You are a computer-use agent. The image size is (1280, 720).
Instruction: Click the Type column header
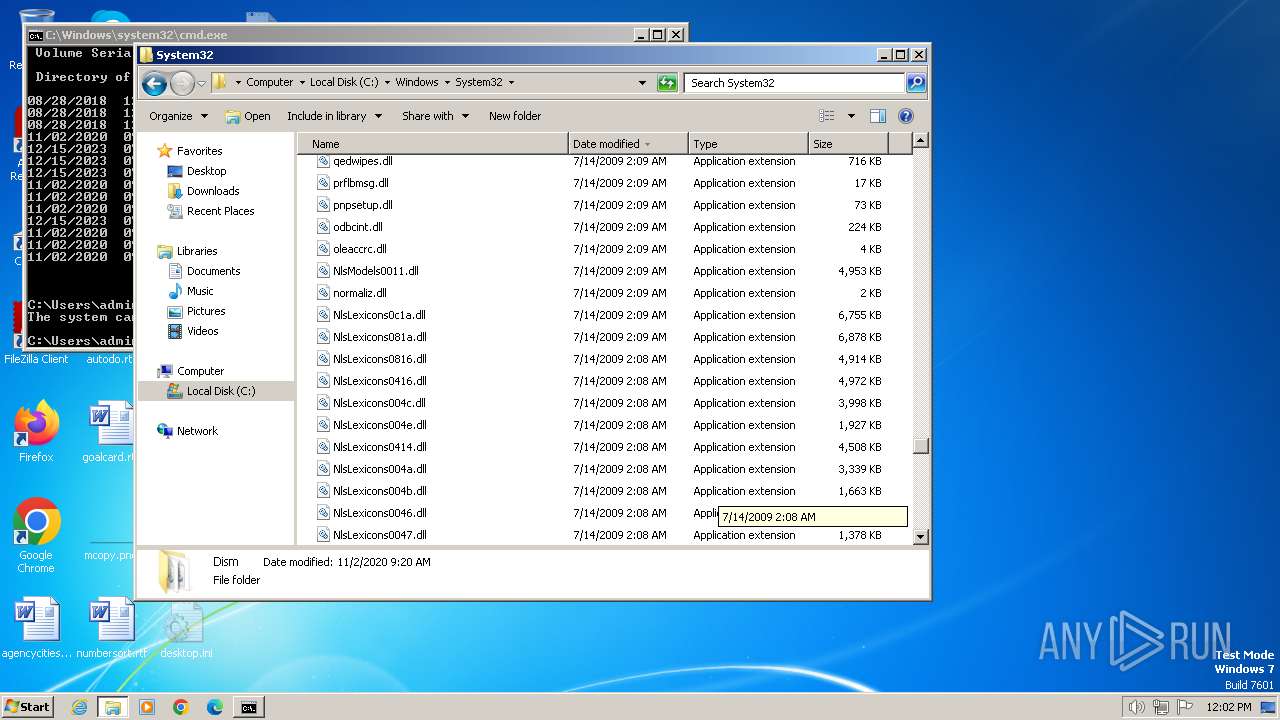tap(747, 144)
